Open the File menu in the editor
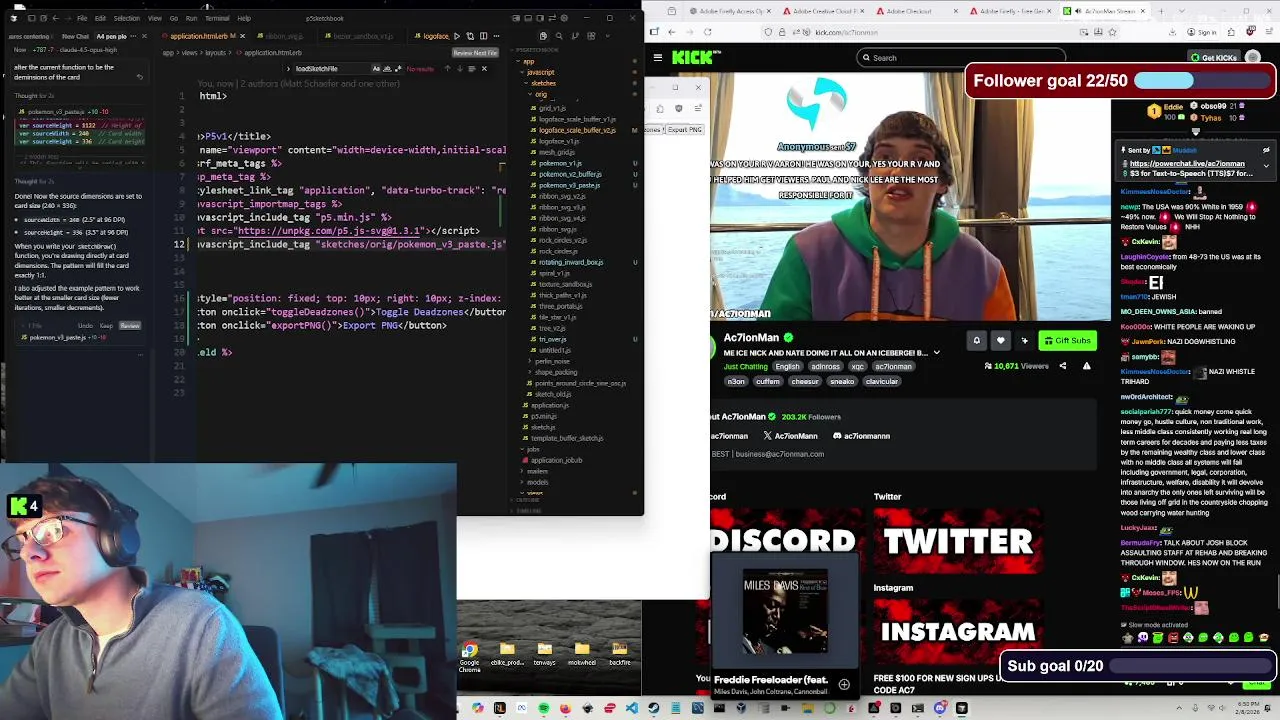The width and height of the screenshot is (1280, 720). [x=82, y=18]
